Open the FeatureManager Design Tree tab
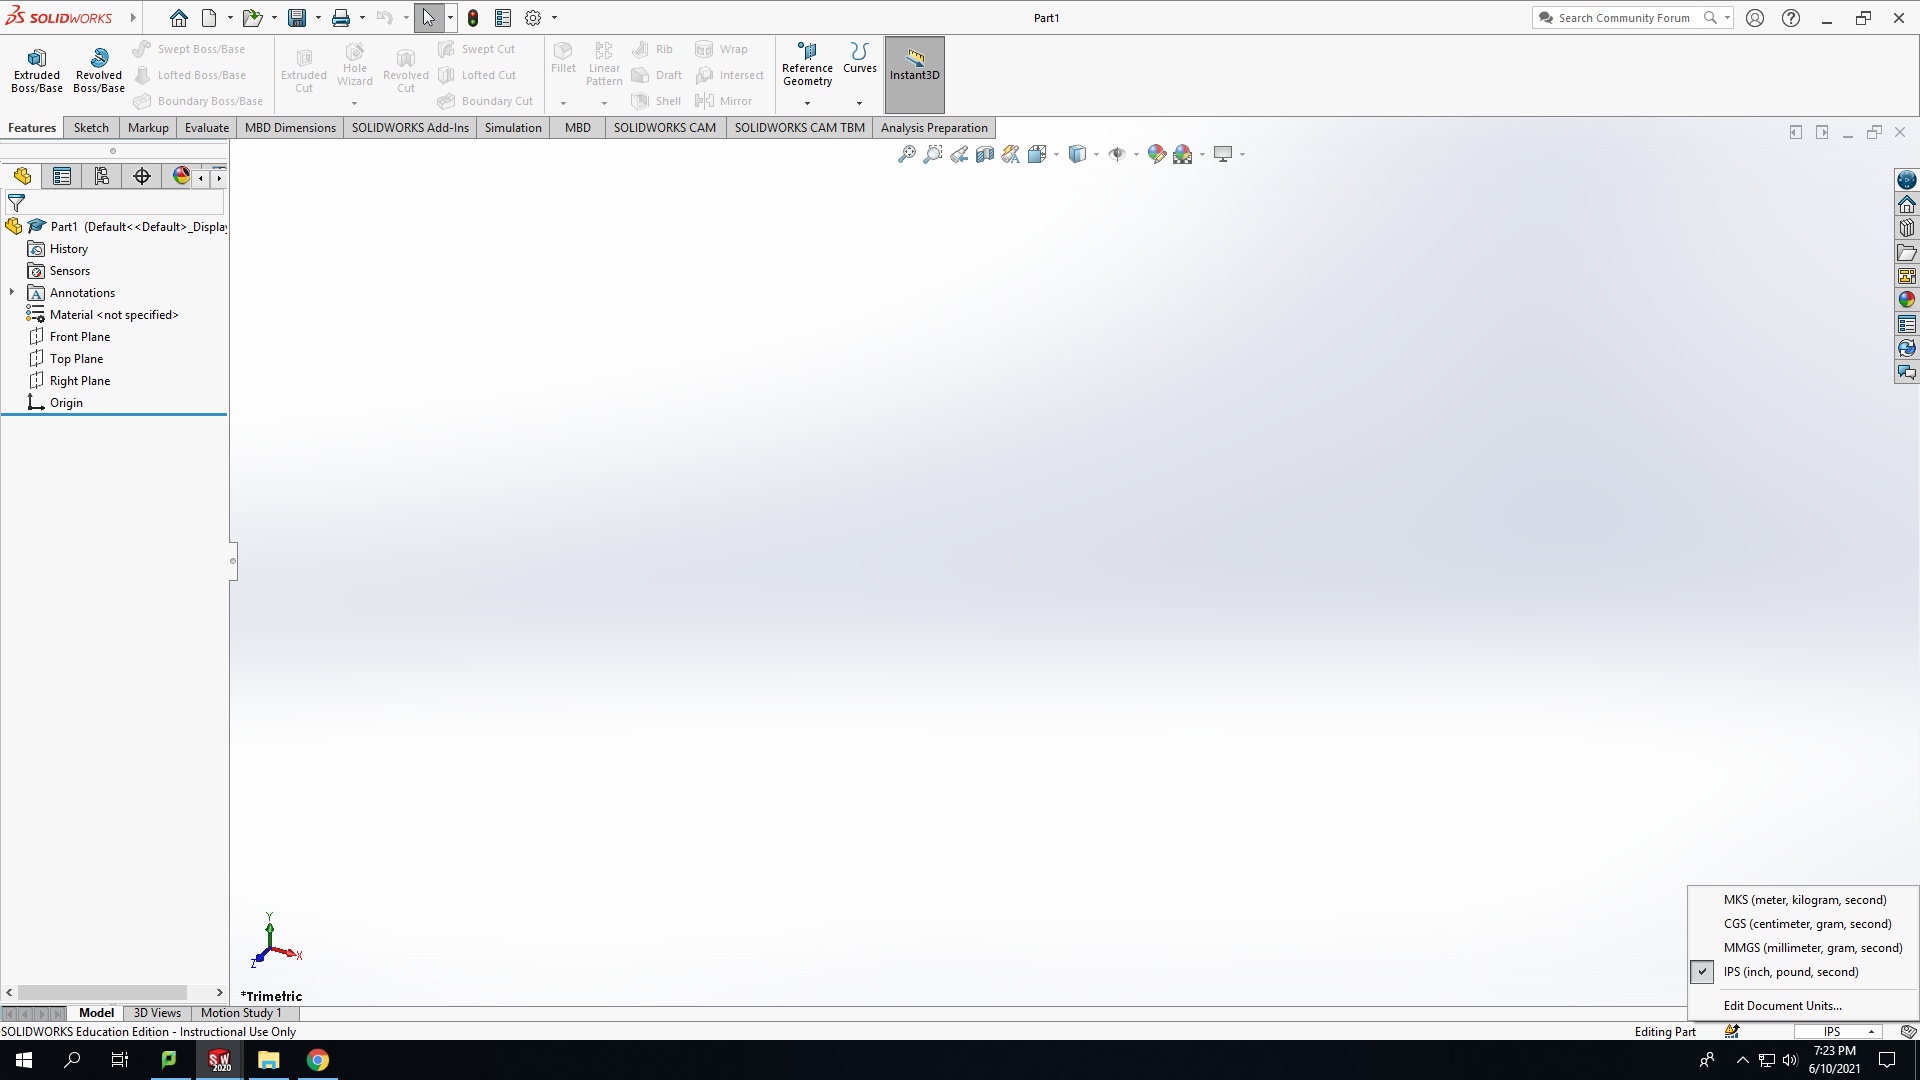 click(x=22, y=177)
